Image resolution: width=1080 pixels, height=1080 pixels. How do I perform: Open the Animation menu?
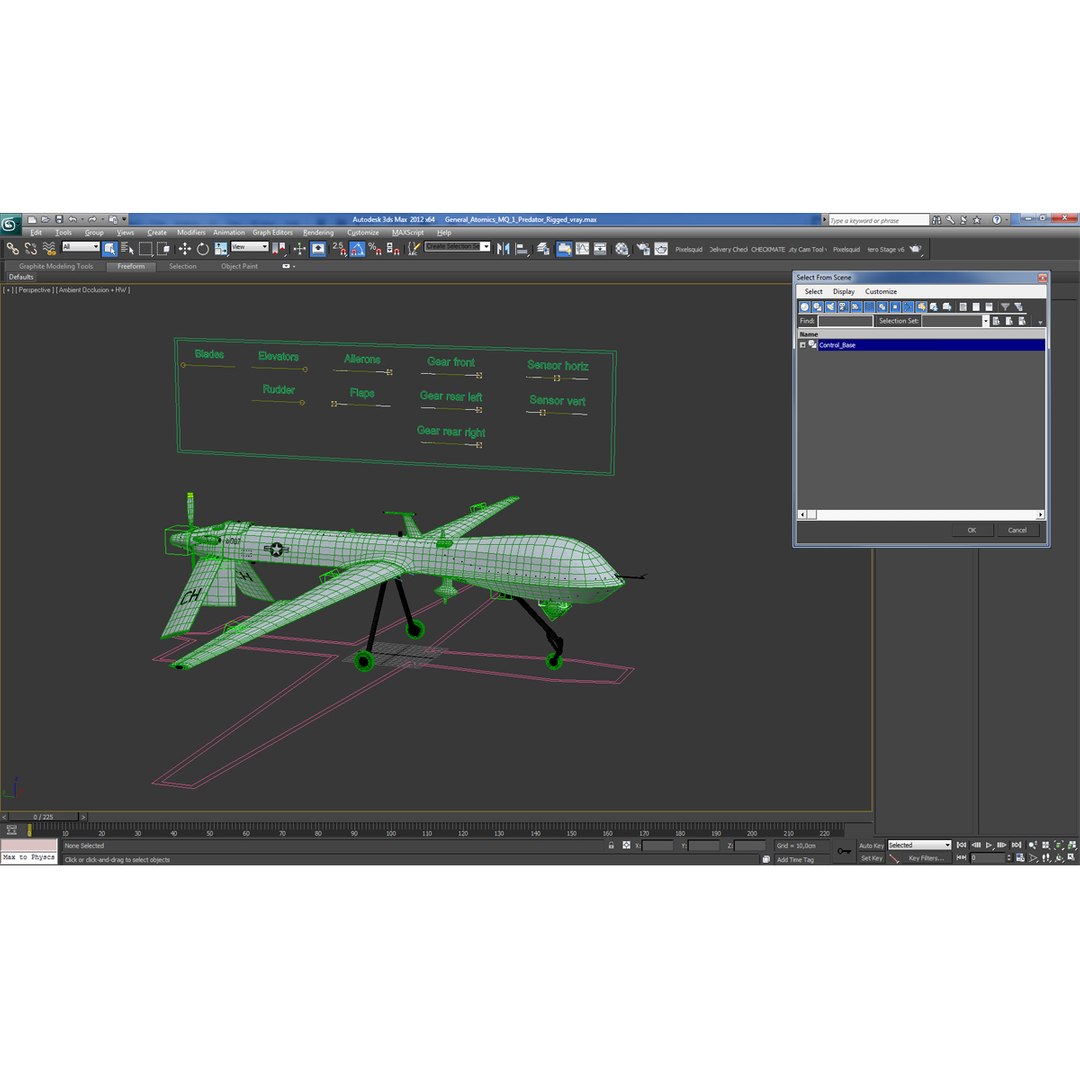tap(229, 233)
